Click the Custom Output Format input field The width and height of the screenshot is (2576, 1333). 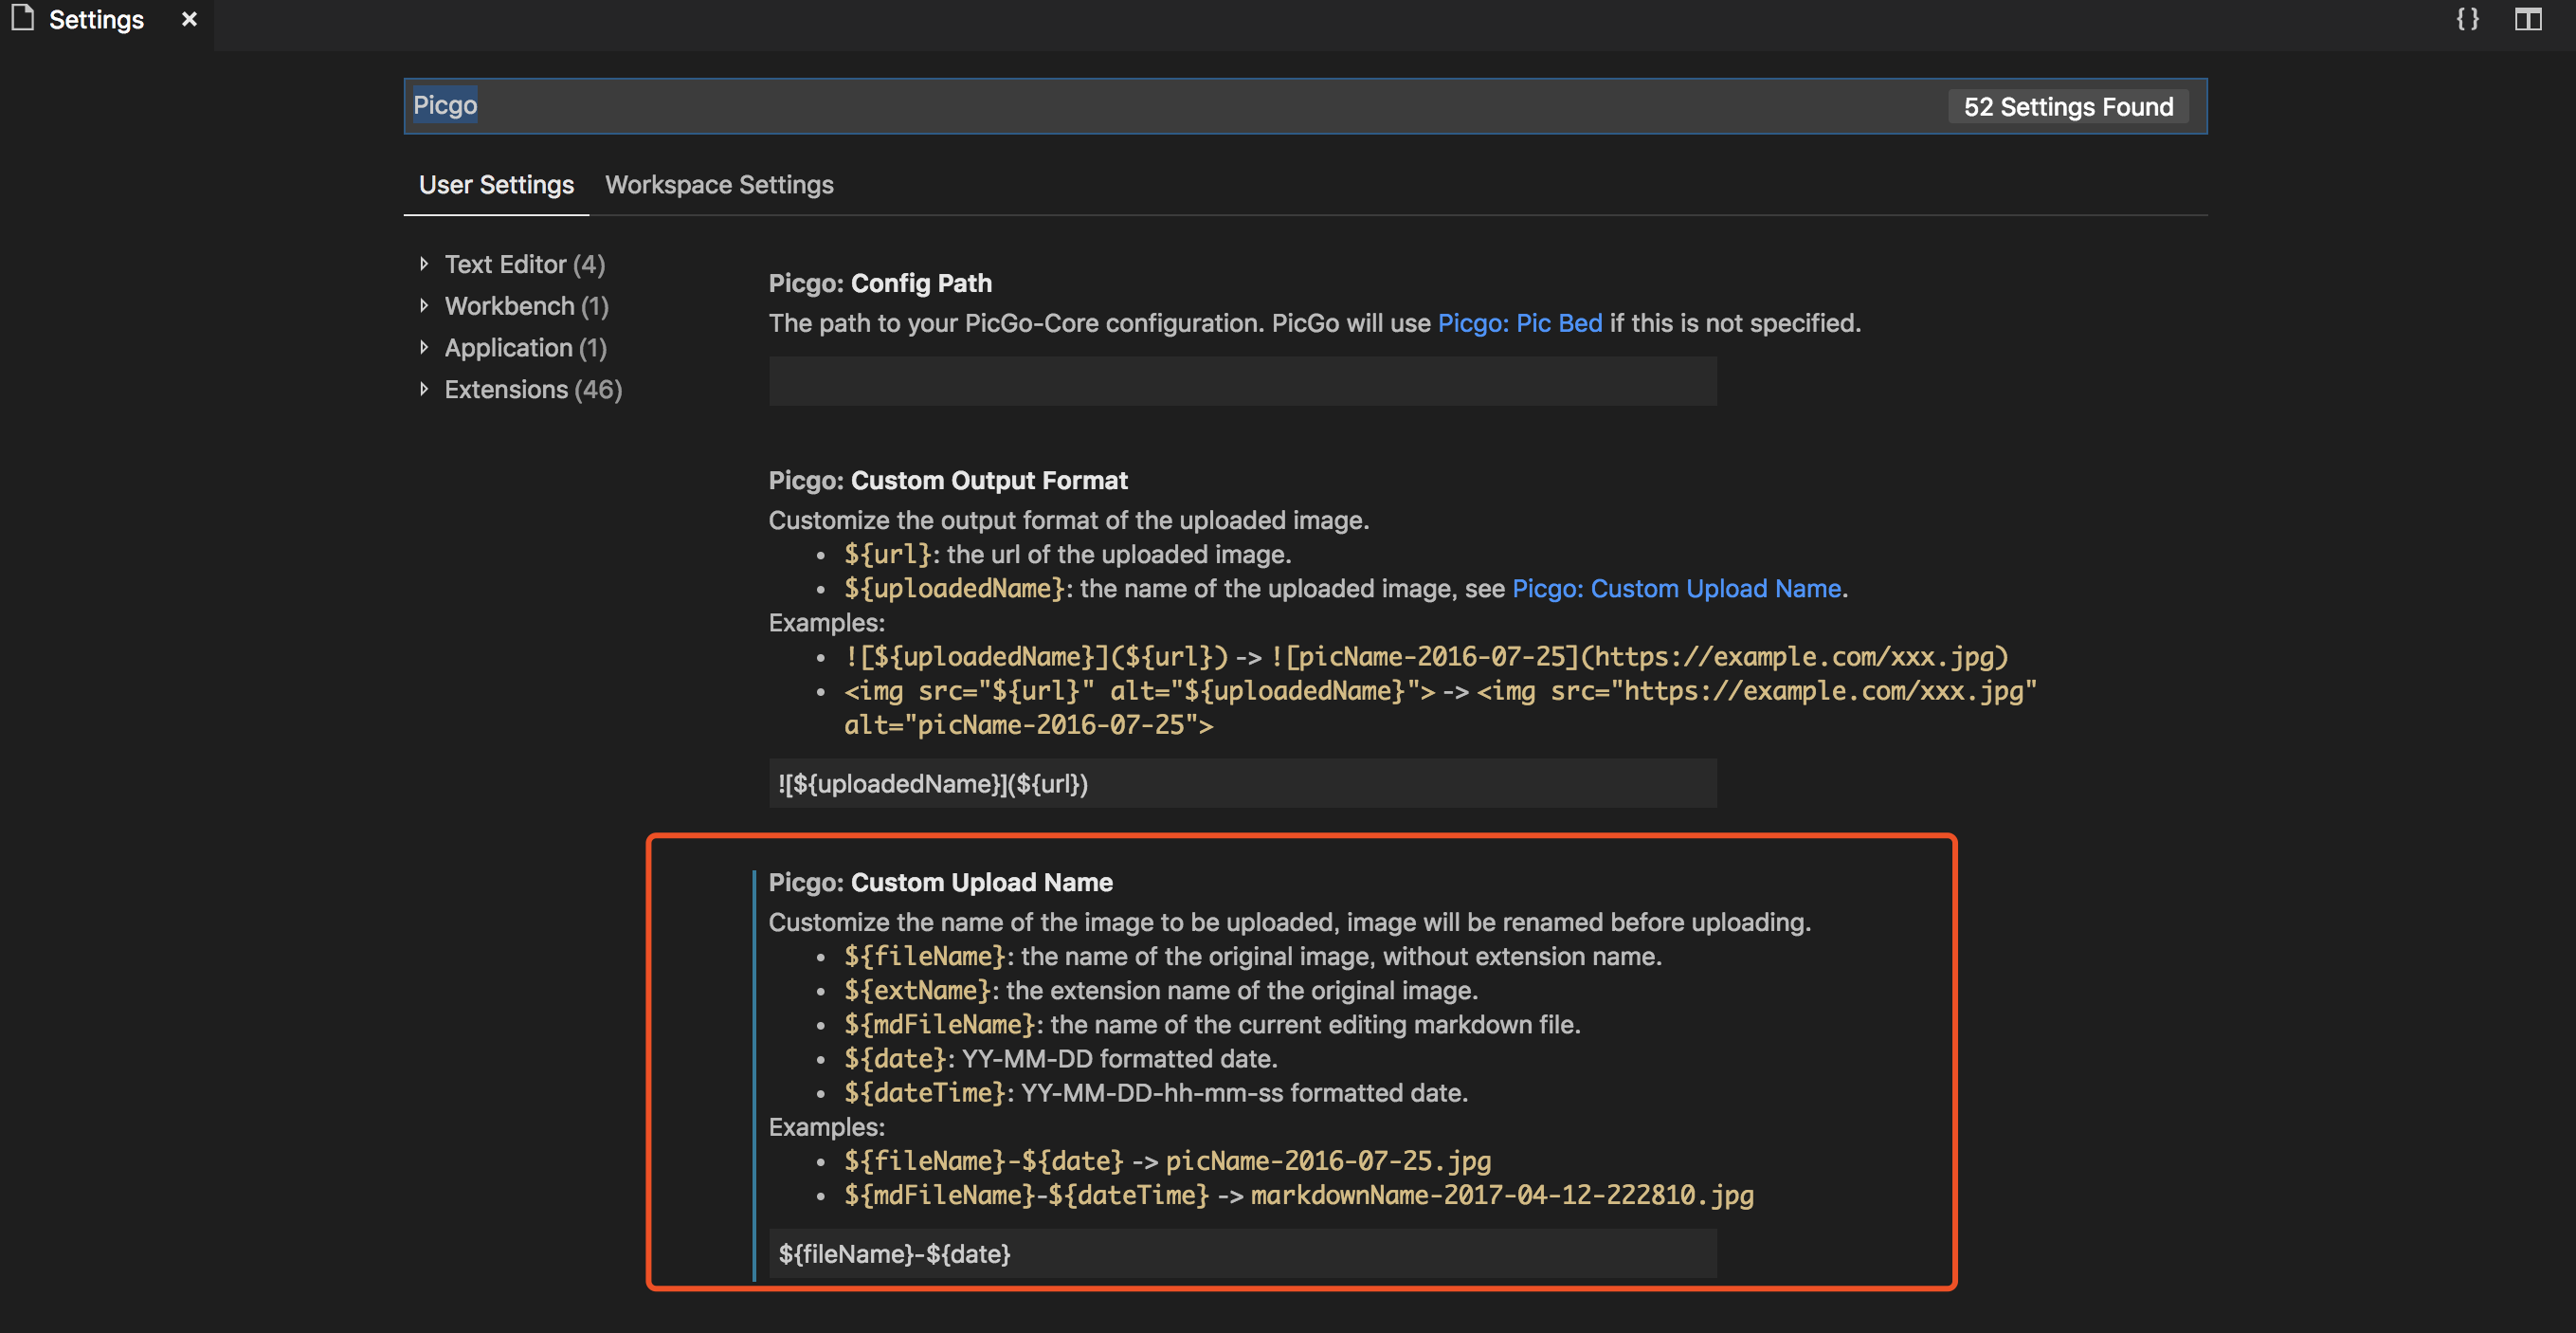(x=1239, y=784)
